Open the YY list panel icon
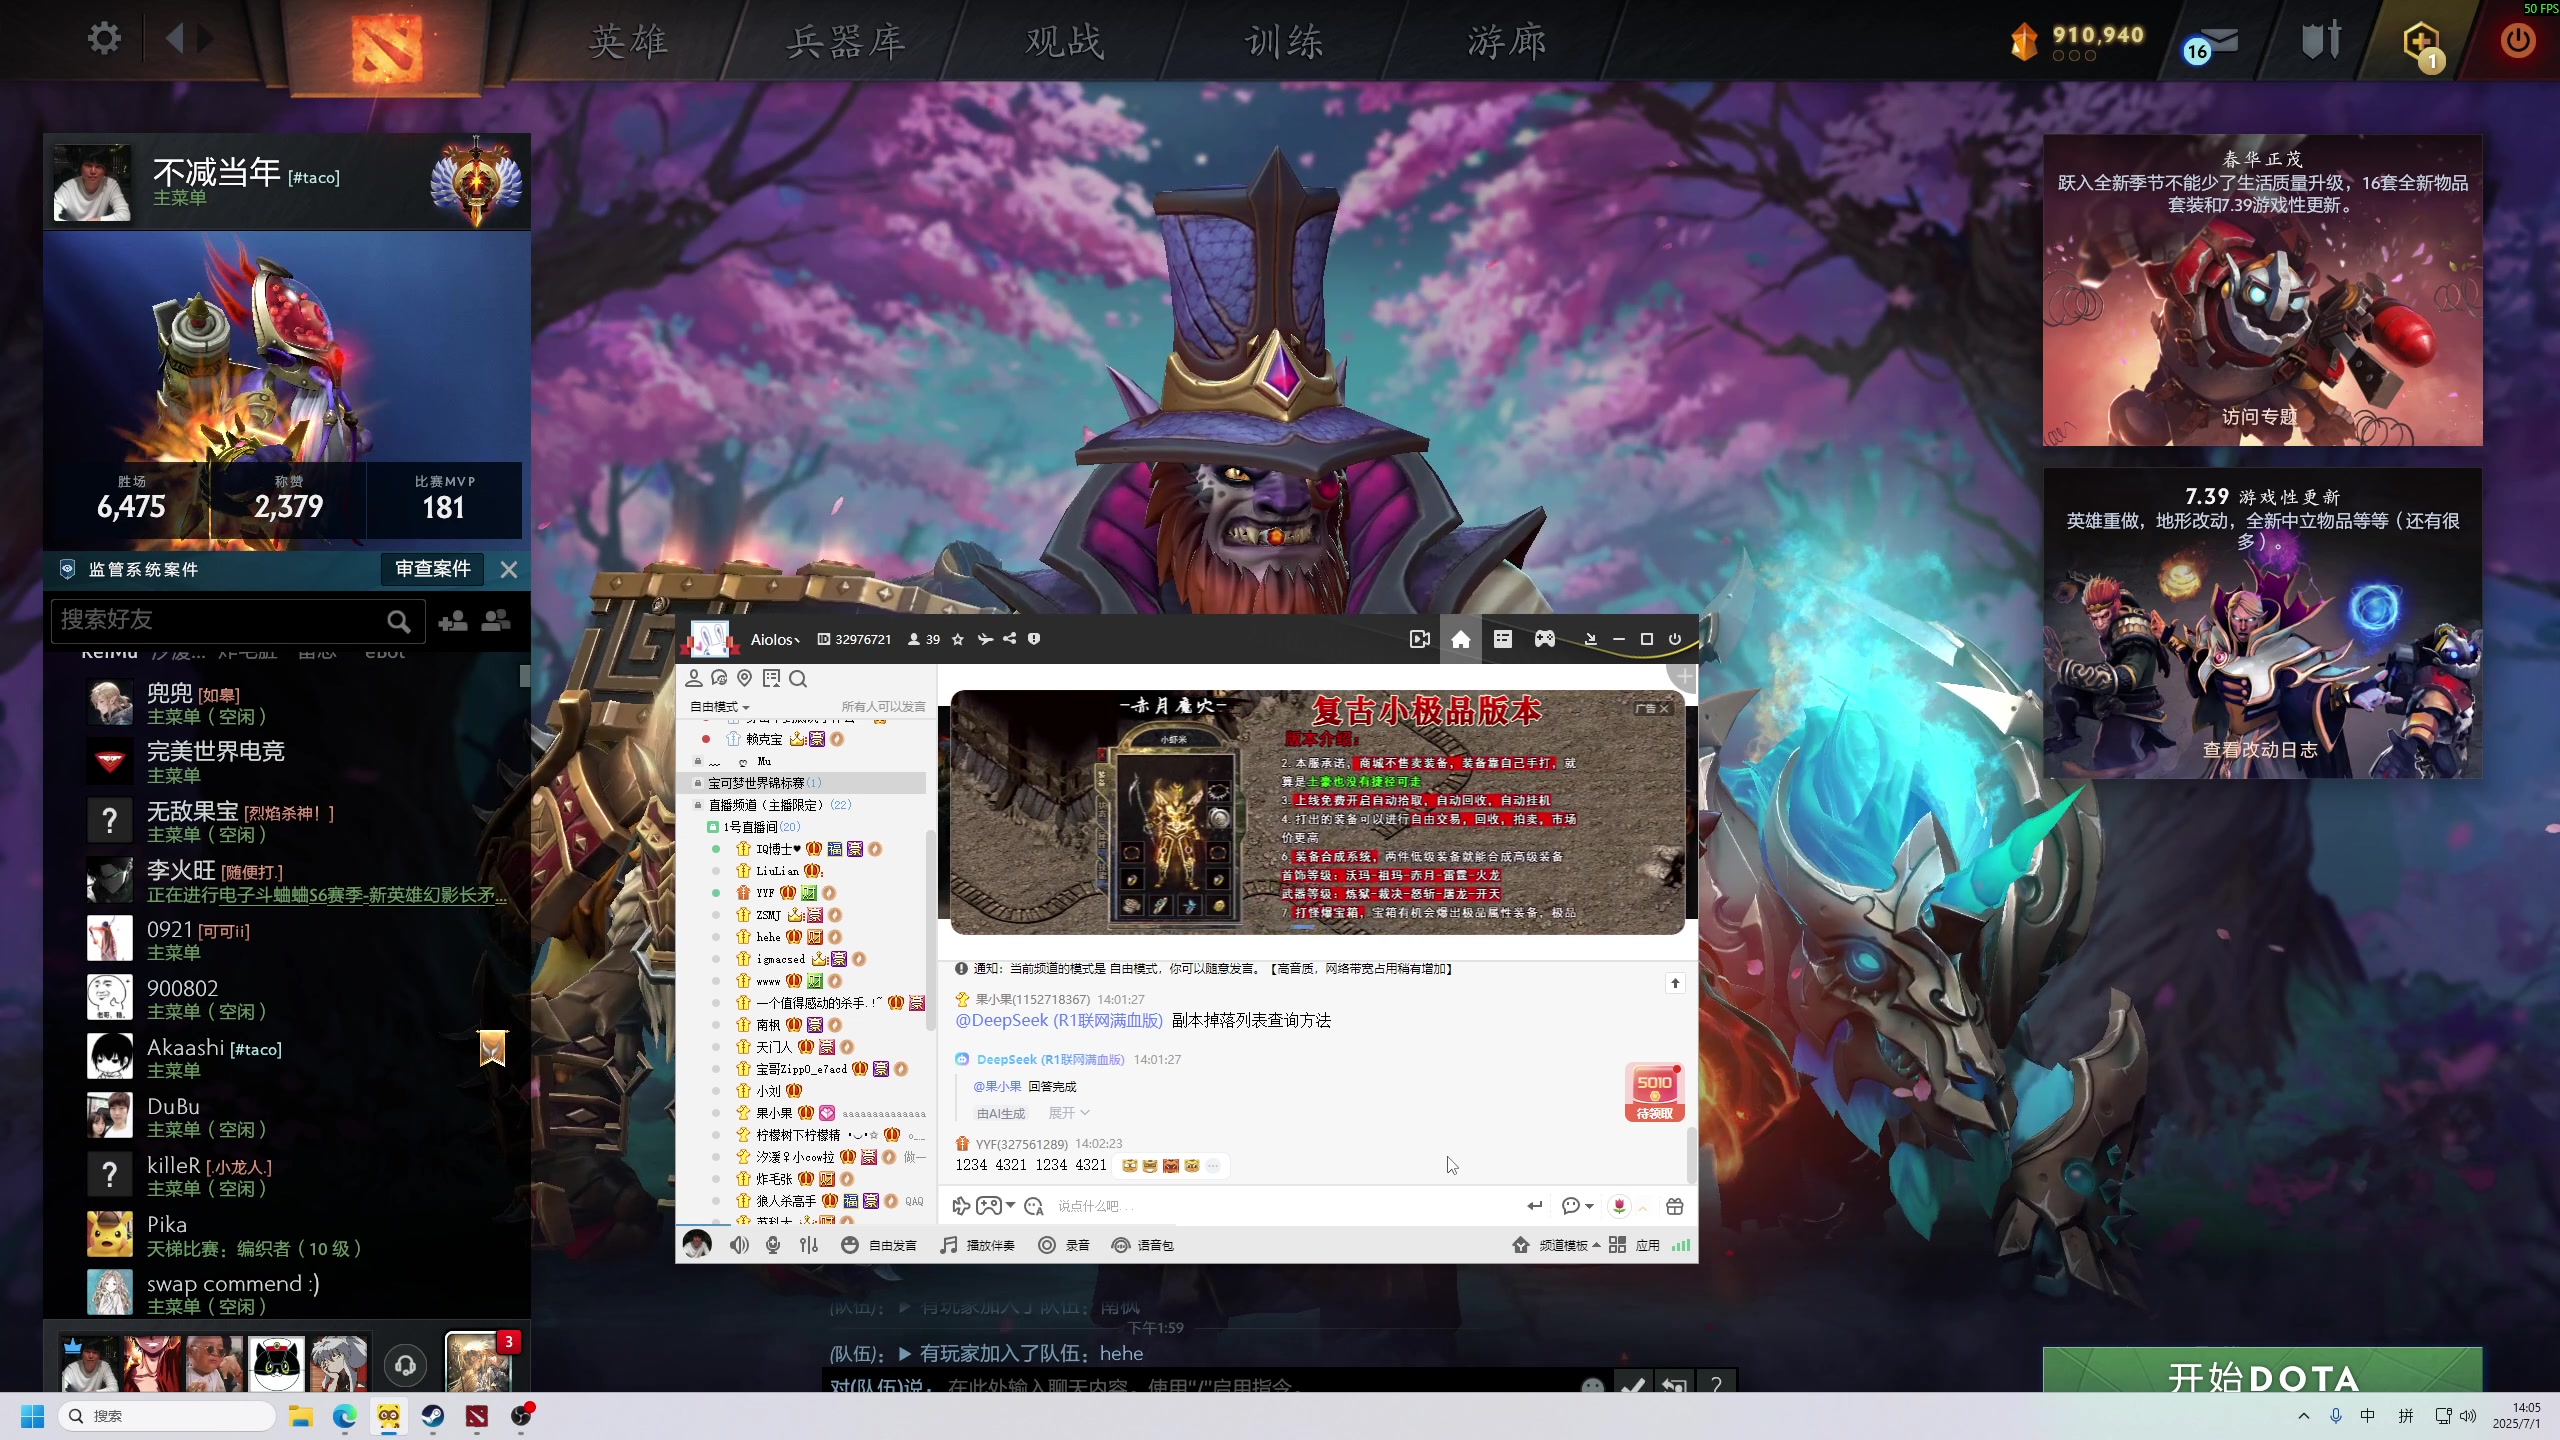The height and width of the screenshot is (1440, 2560). pos(1502,639)
